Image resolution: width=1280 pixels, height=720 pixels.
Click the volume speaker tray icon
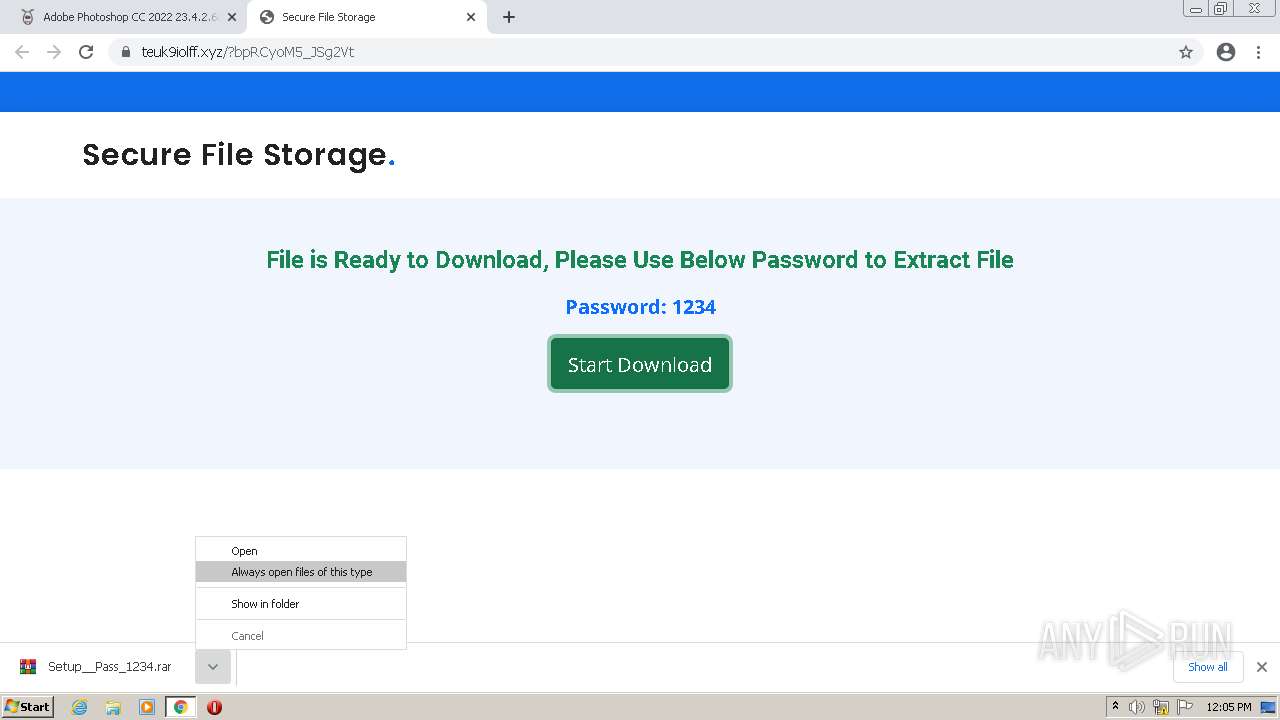tap(1137, 707)
